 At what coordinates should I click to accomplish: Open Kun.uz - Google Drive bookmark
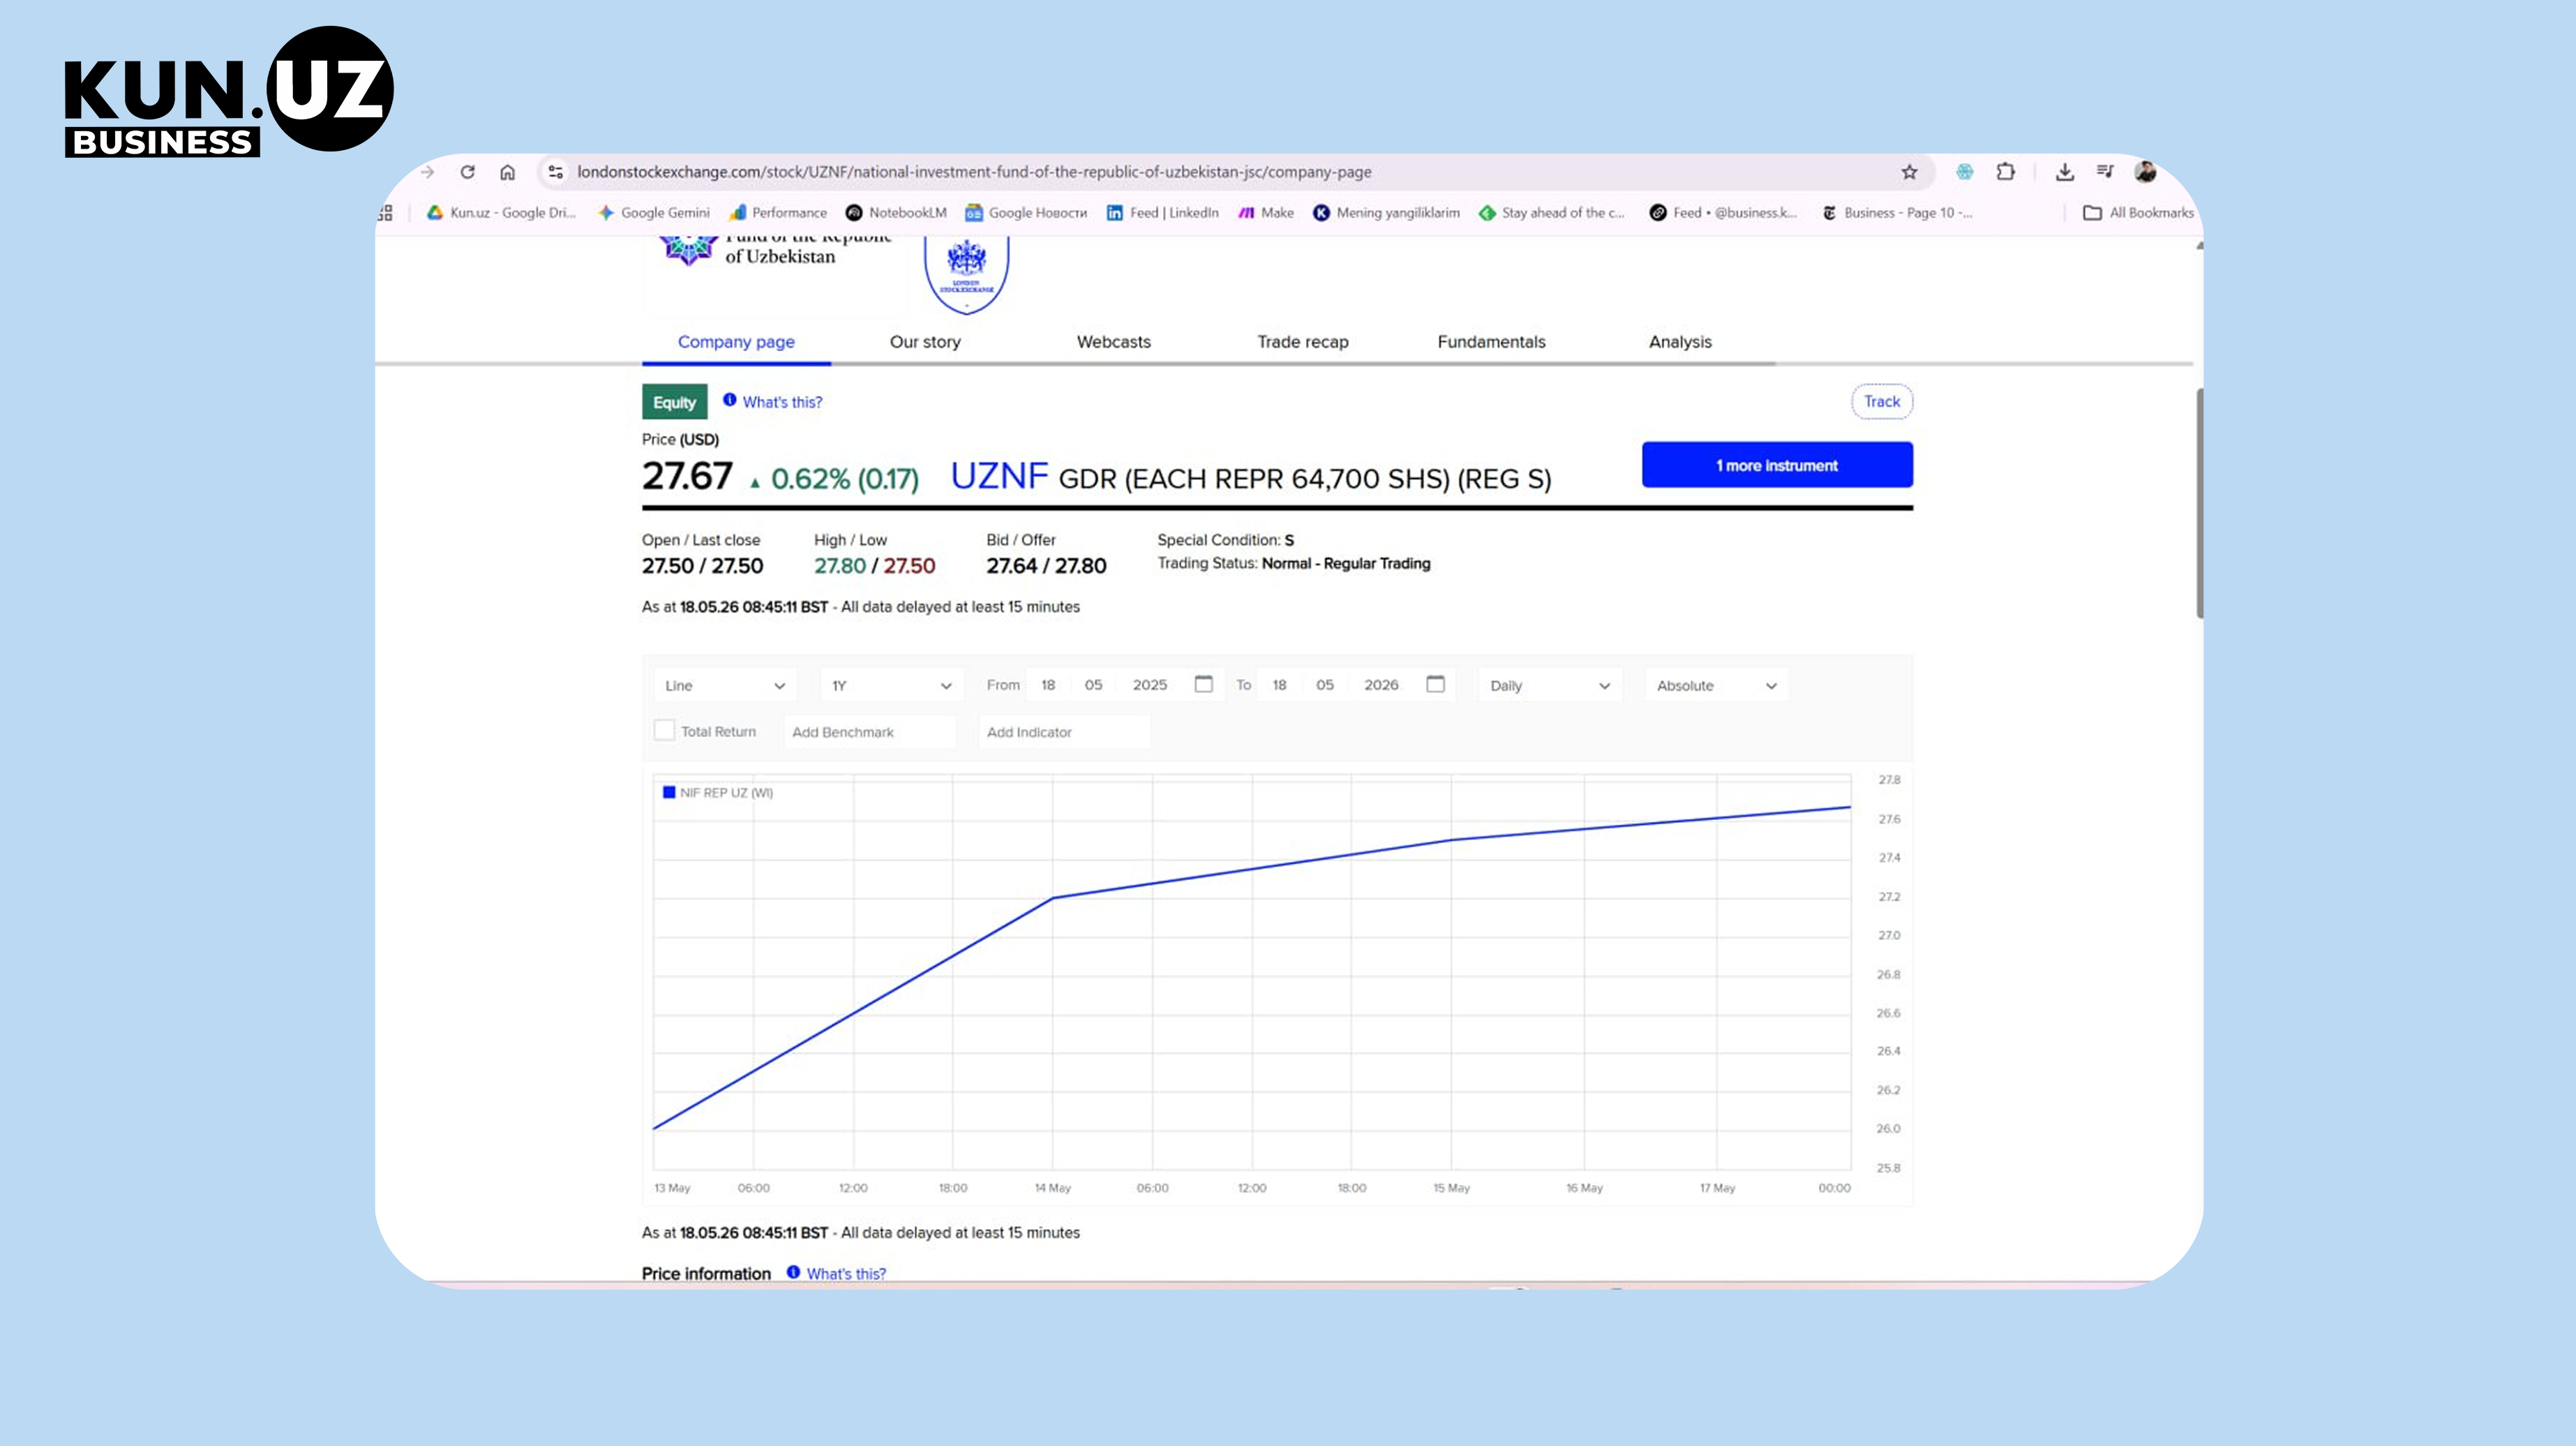coord(501,213)
